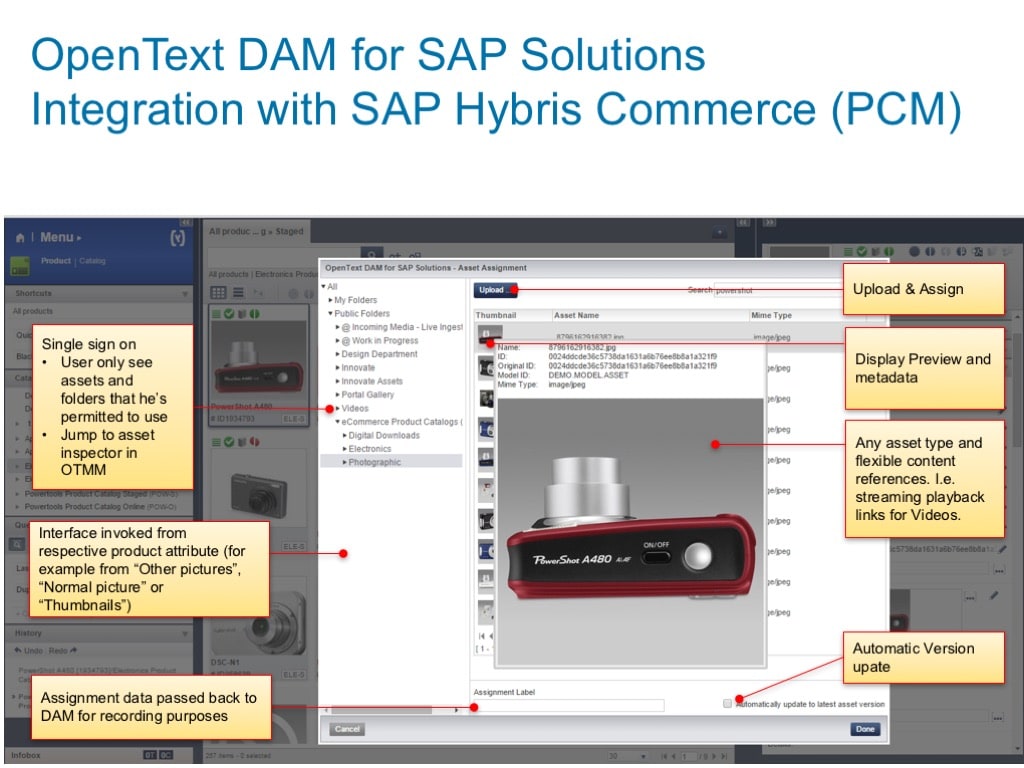Screen dimensions: 1024x768
Task: Click the pencil edit icon at right panel edge
Action: click(1002, 550)
